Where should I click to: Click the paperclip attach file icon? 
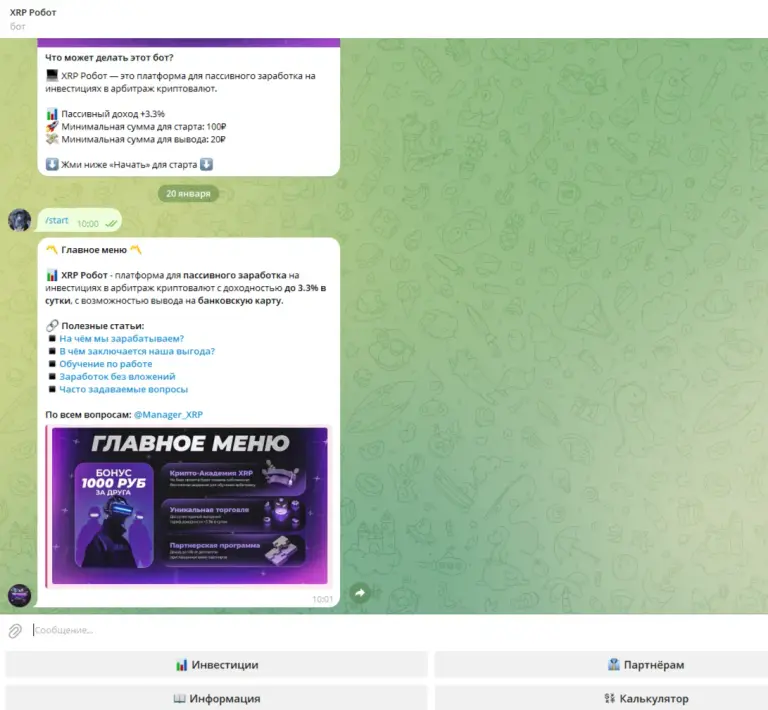(15, 631)
